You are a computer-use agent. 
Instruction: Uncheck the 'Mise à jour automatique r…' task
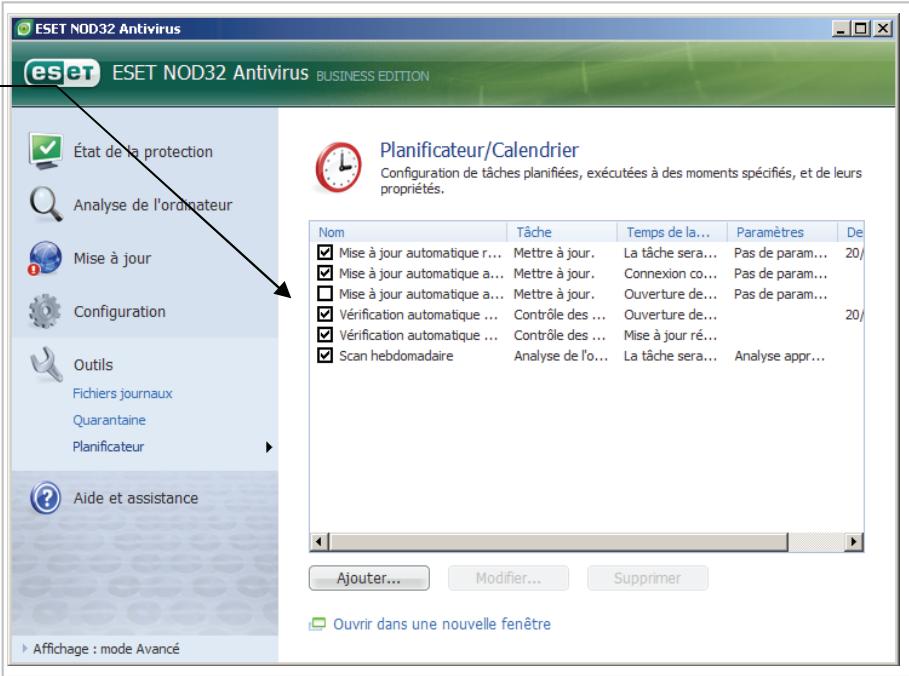point(325,252)
